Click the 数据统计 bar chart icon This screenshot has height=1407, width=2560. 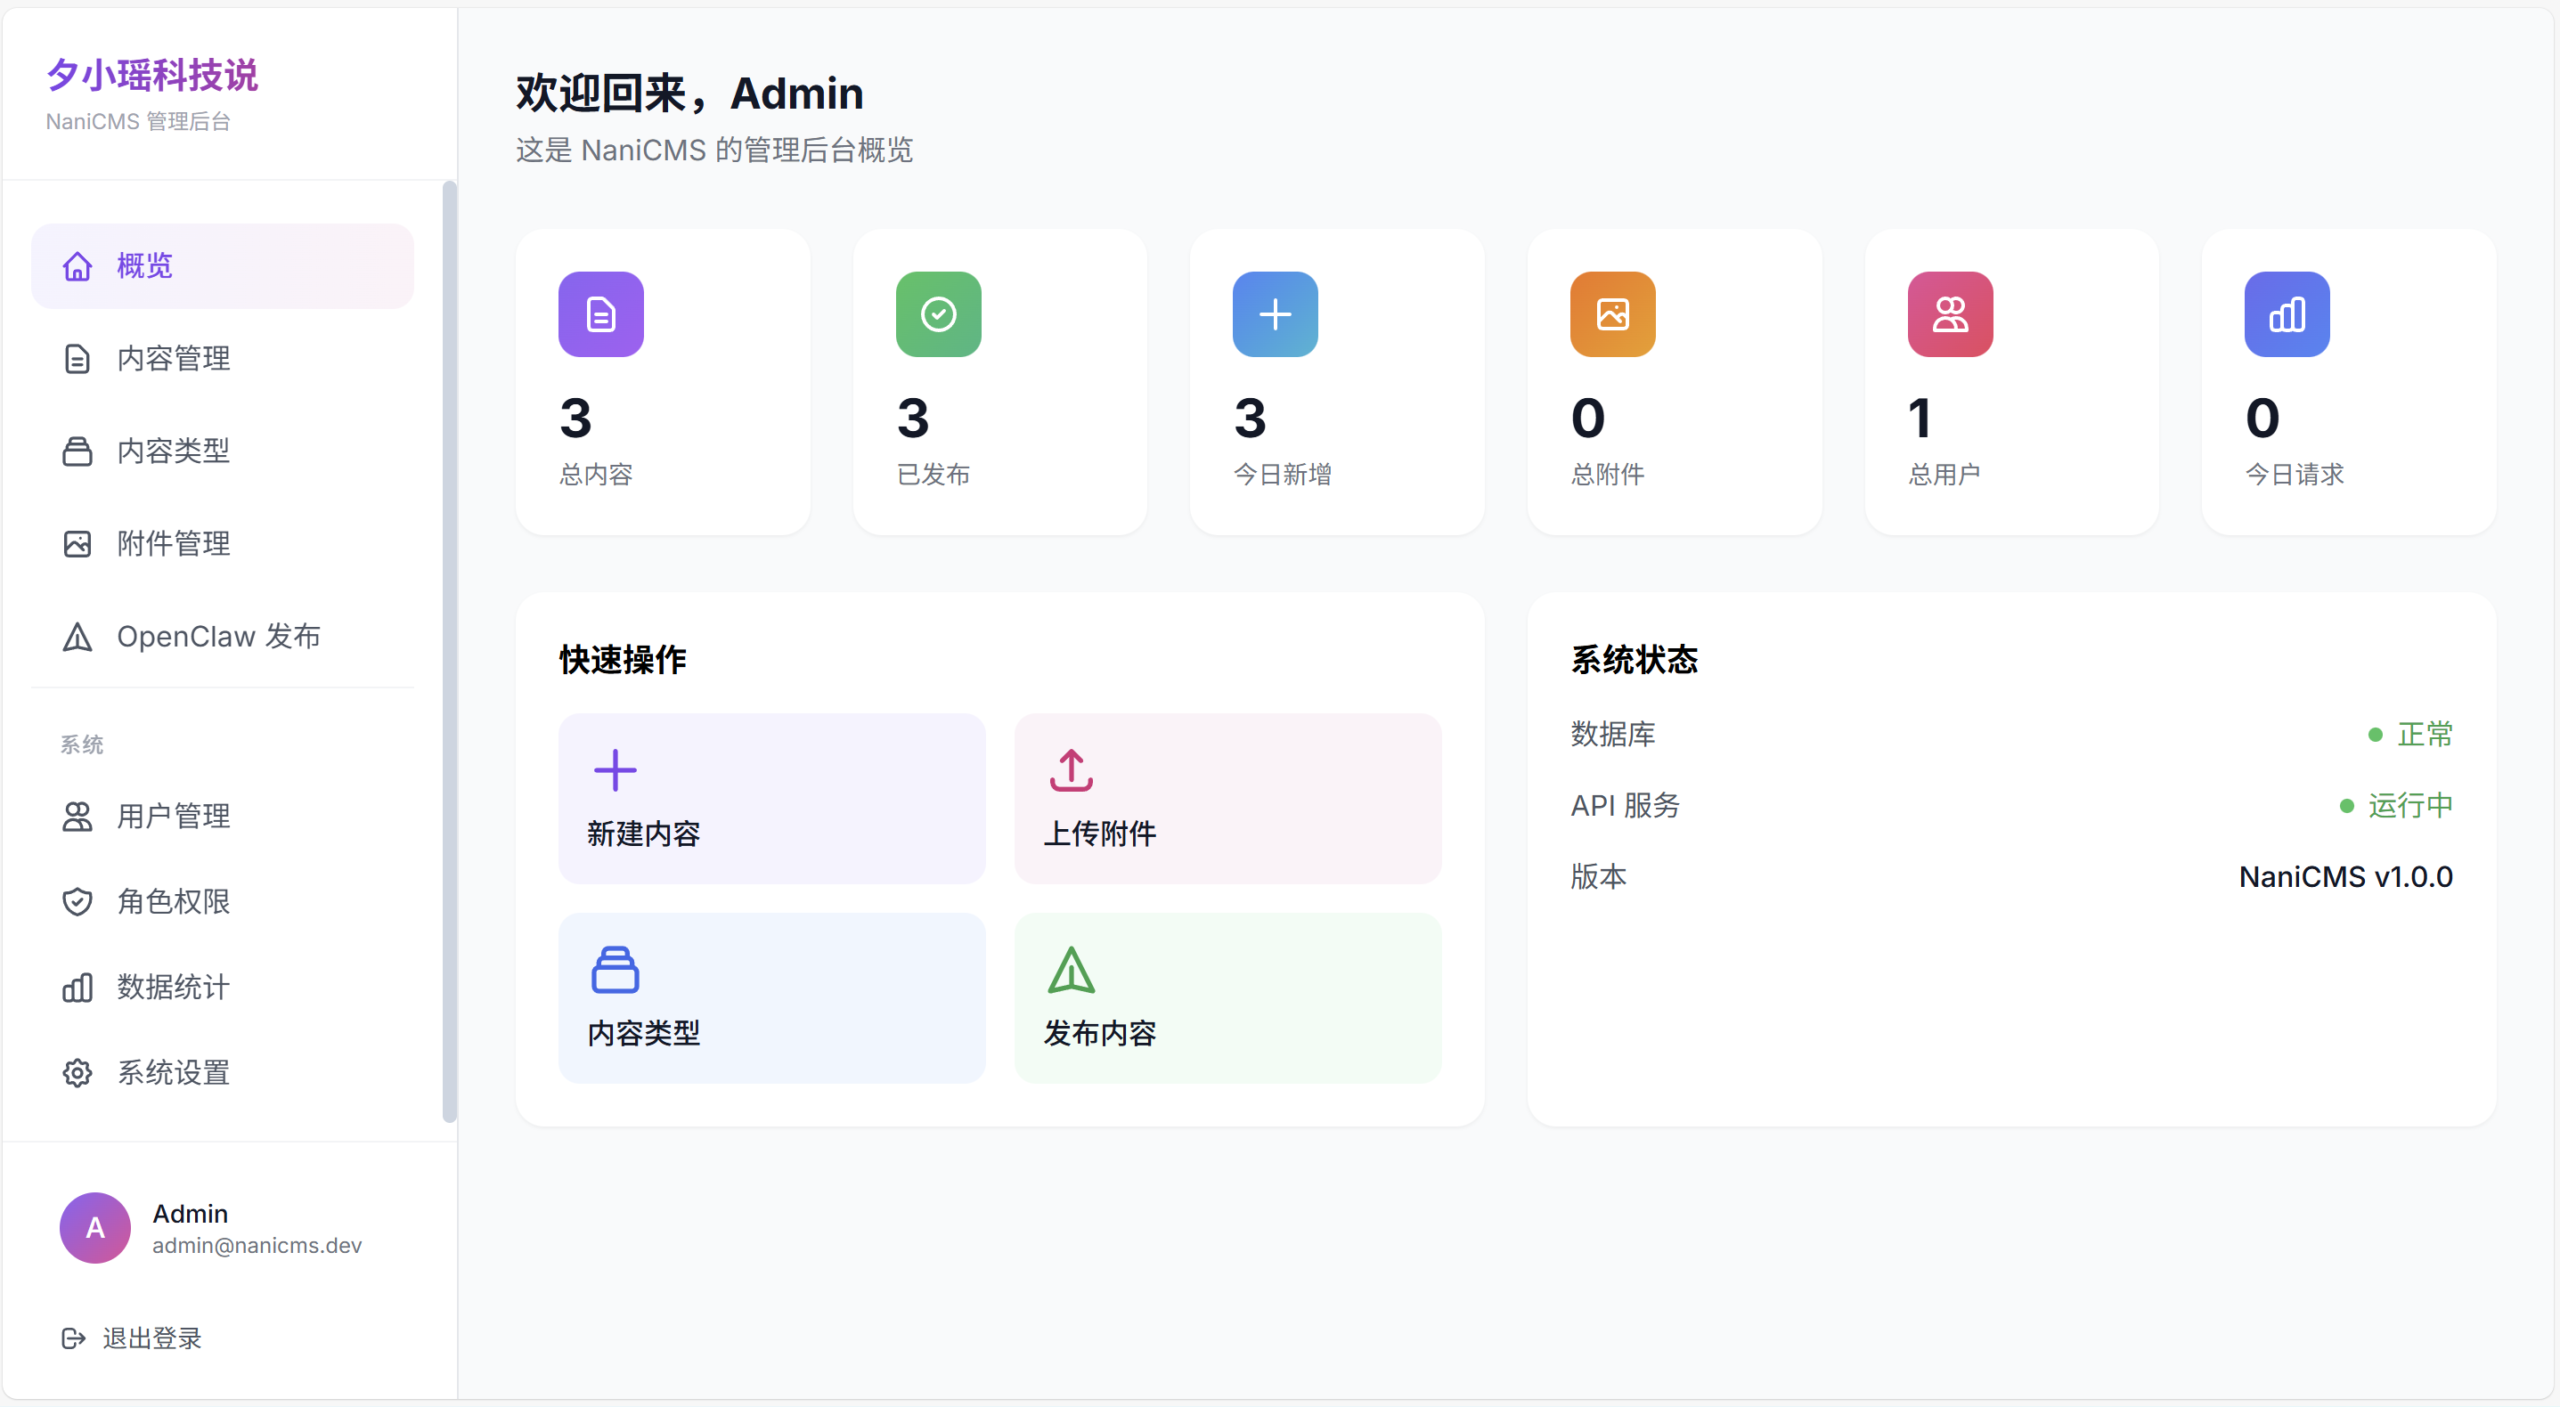click(x=78, y=988)
